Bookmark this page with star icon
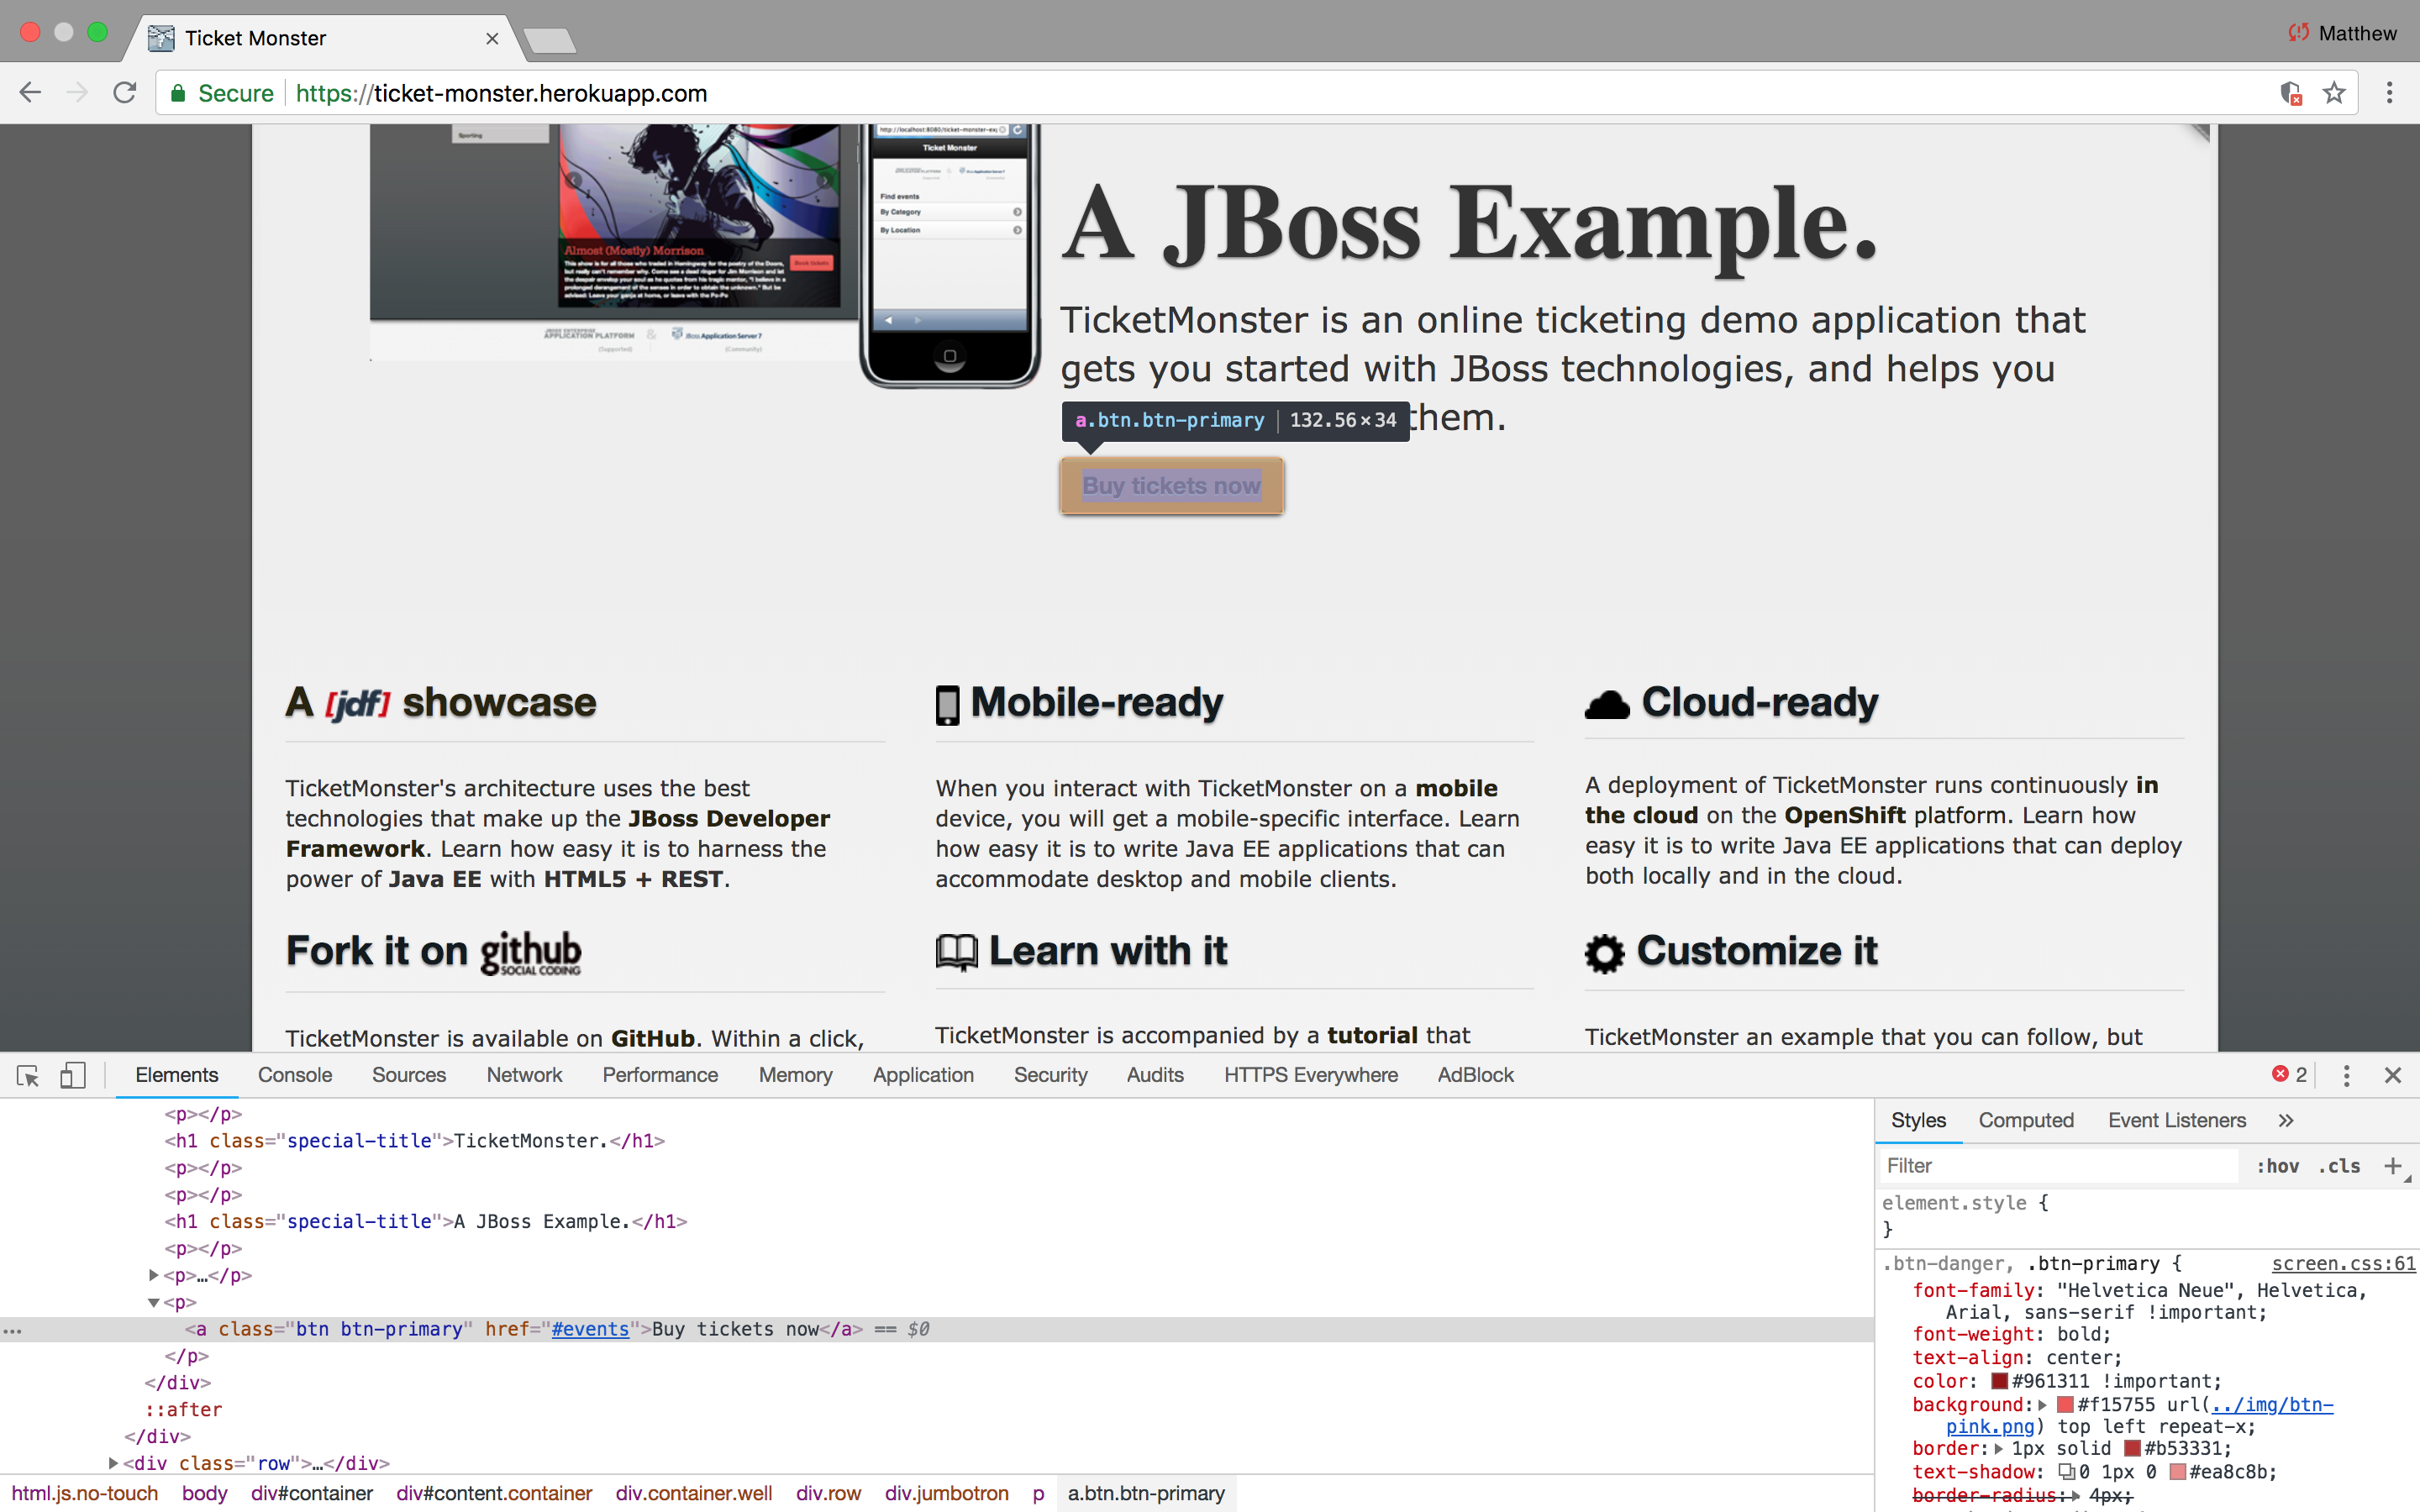 pos(2334,93)
